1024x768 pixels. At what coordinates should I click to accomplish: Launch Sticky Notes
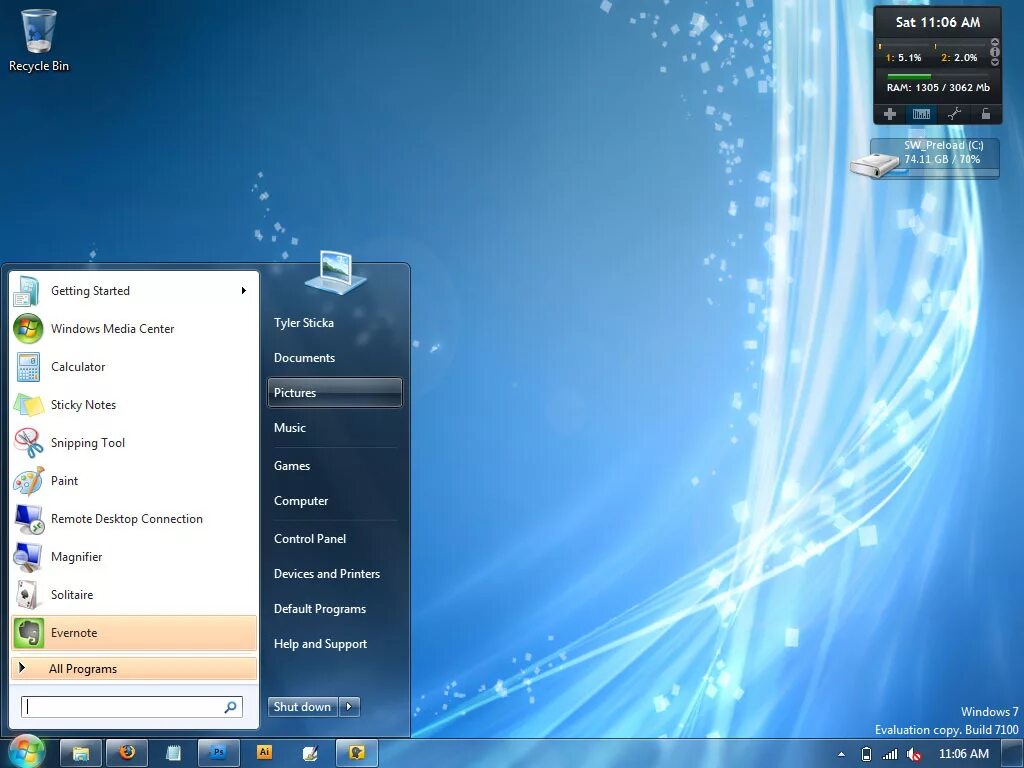(x=134, y=404)
